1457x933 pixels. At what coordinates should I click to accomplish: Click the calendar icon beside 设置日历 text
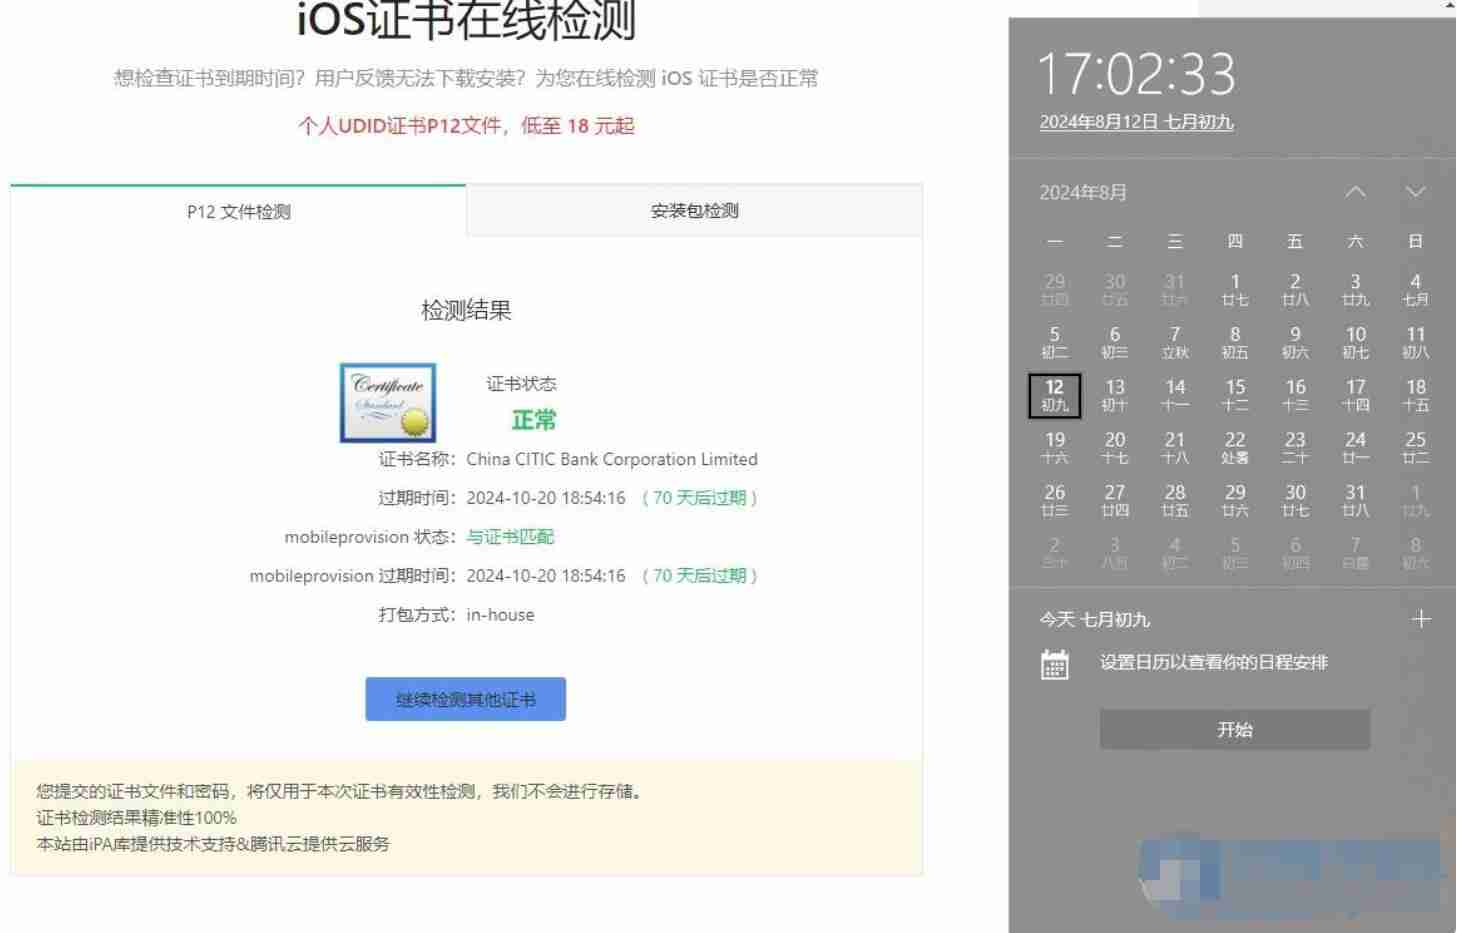point(1055,663)
